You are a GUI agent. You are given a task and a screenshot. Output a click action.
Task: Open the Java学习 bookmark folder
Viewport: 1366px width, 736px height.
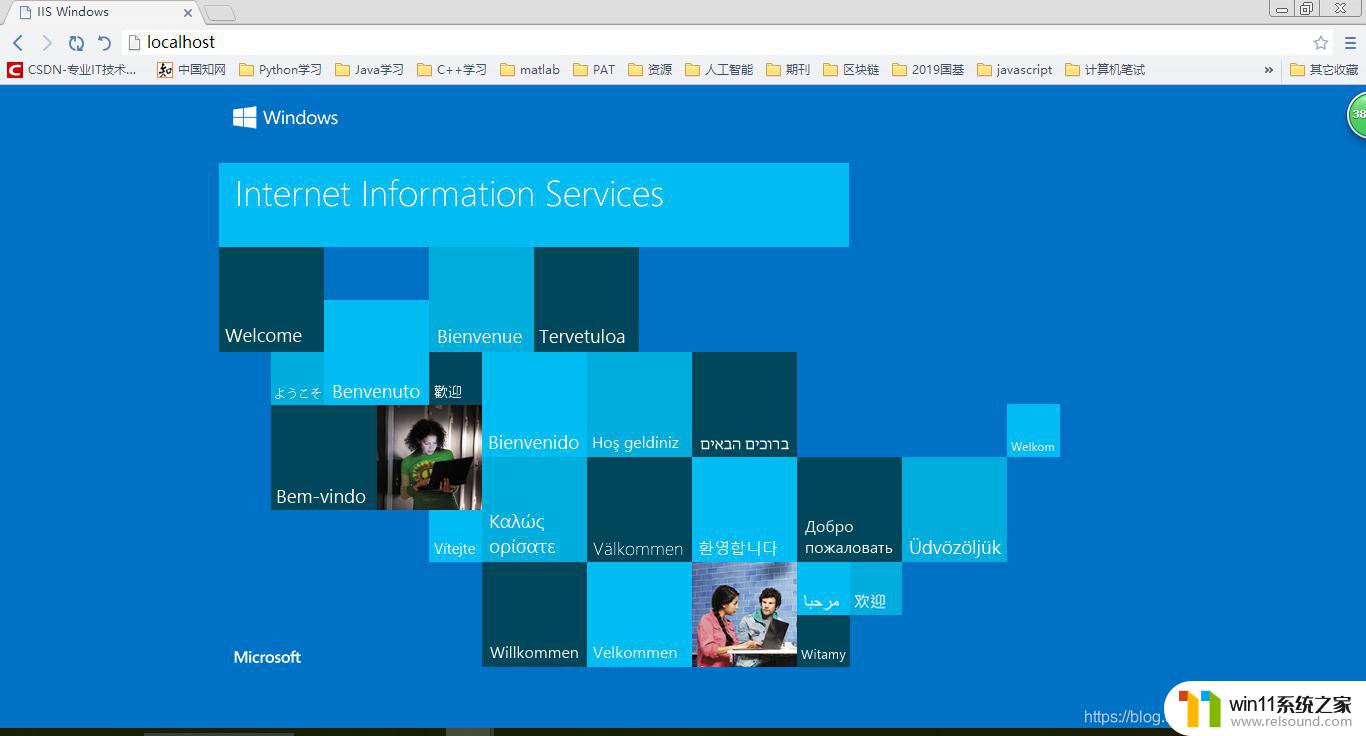(369, 70)
